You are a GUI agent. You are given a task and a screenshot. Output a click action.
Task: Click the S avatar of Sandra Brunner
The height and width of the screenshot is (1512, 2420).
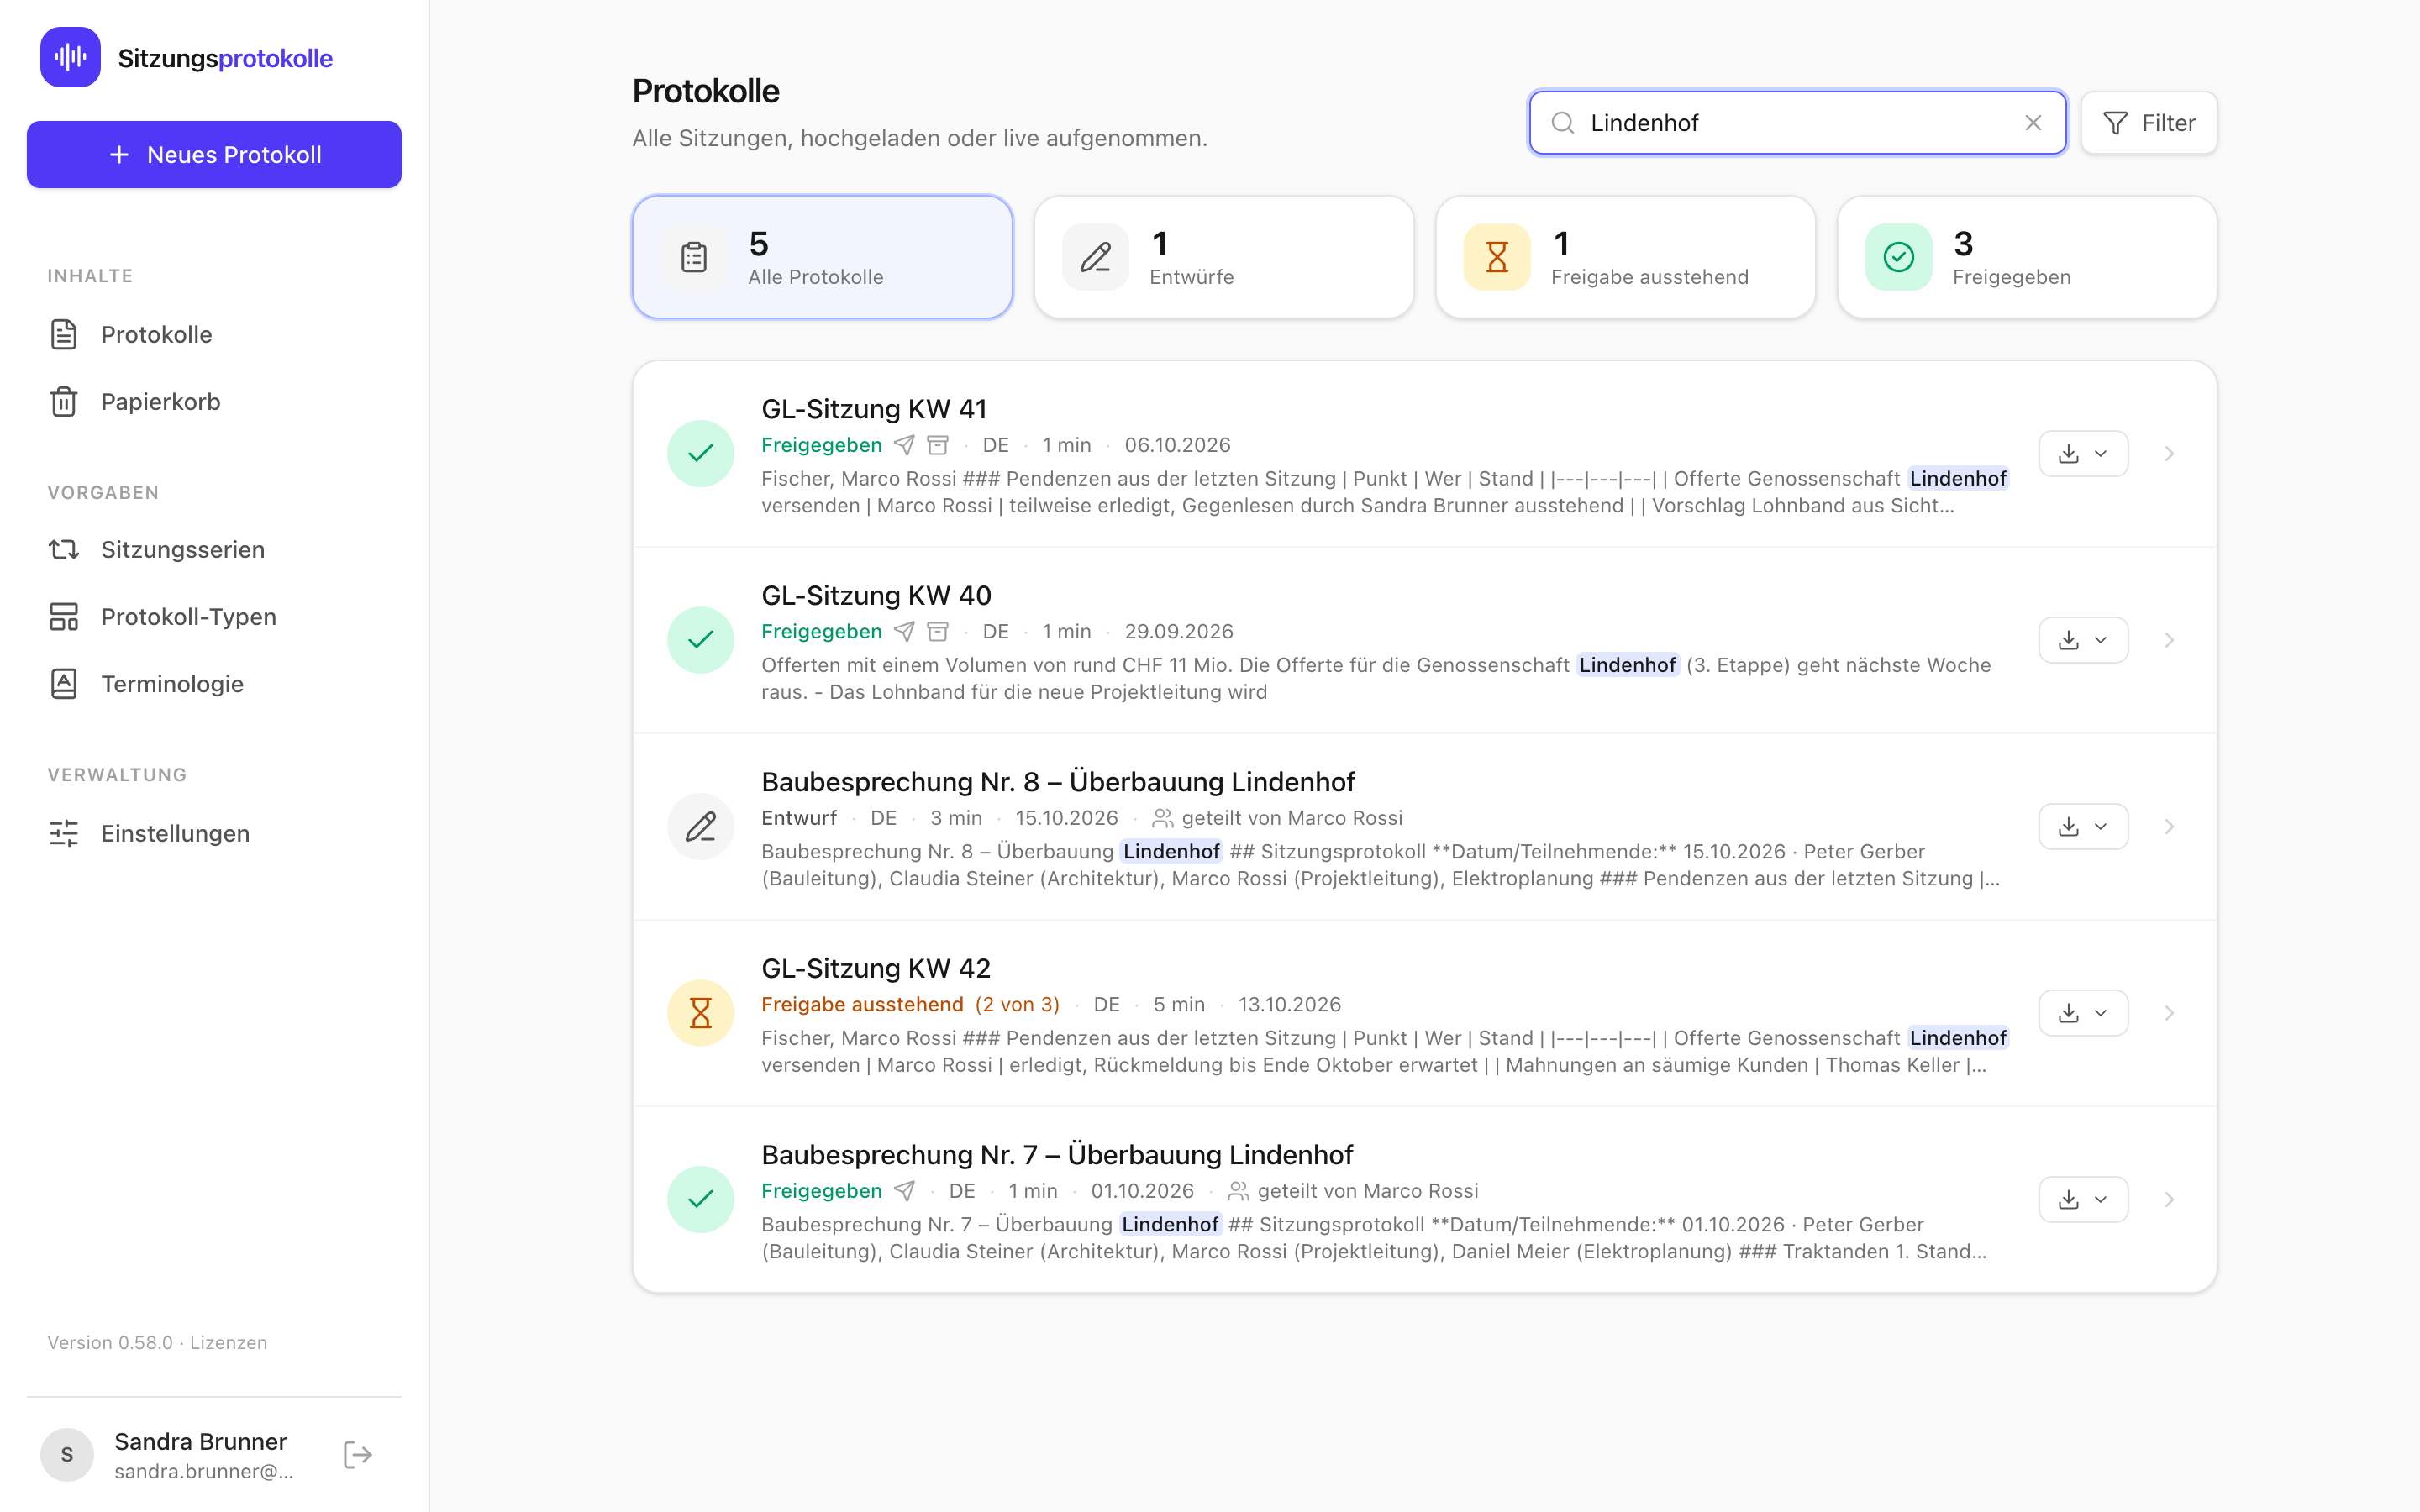tap(67, 1454)
